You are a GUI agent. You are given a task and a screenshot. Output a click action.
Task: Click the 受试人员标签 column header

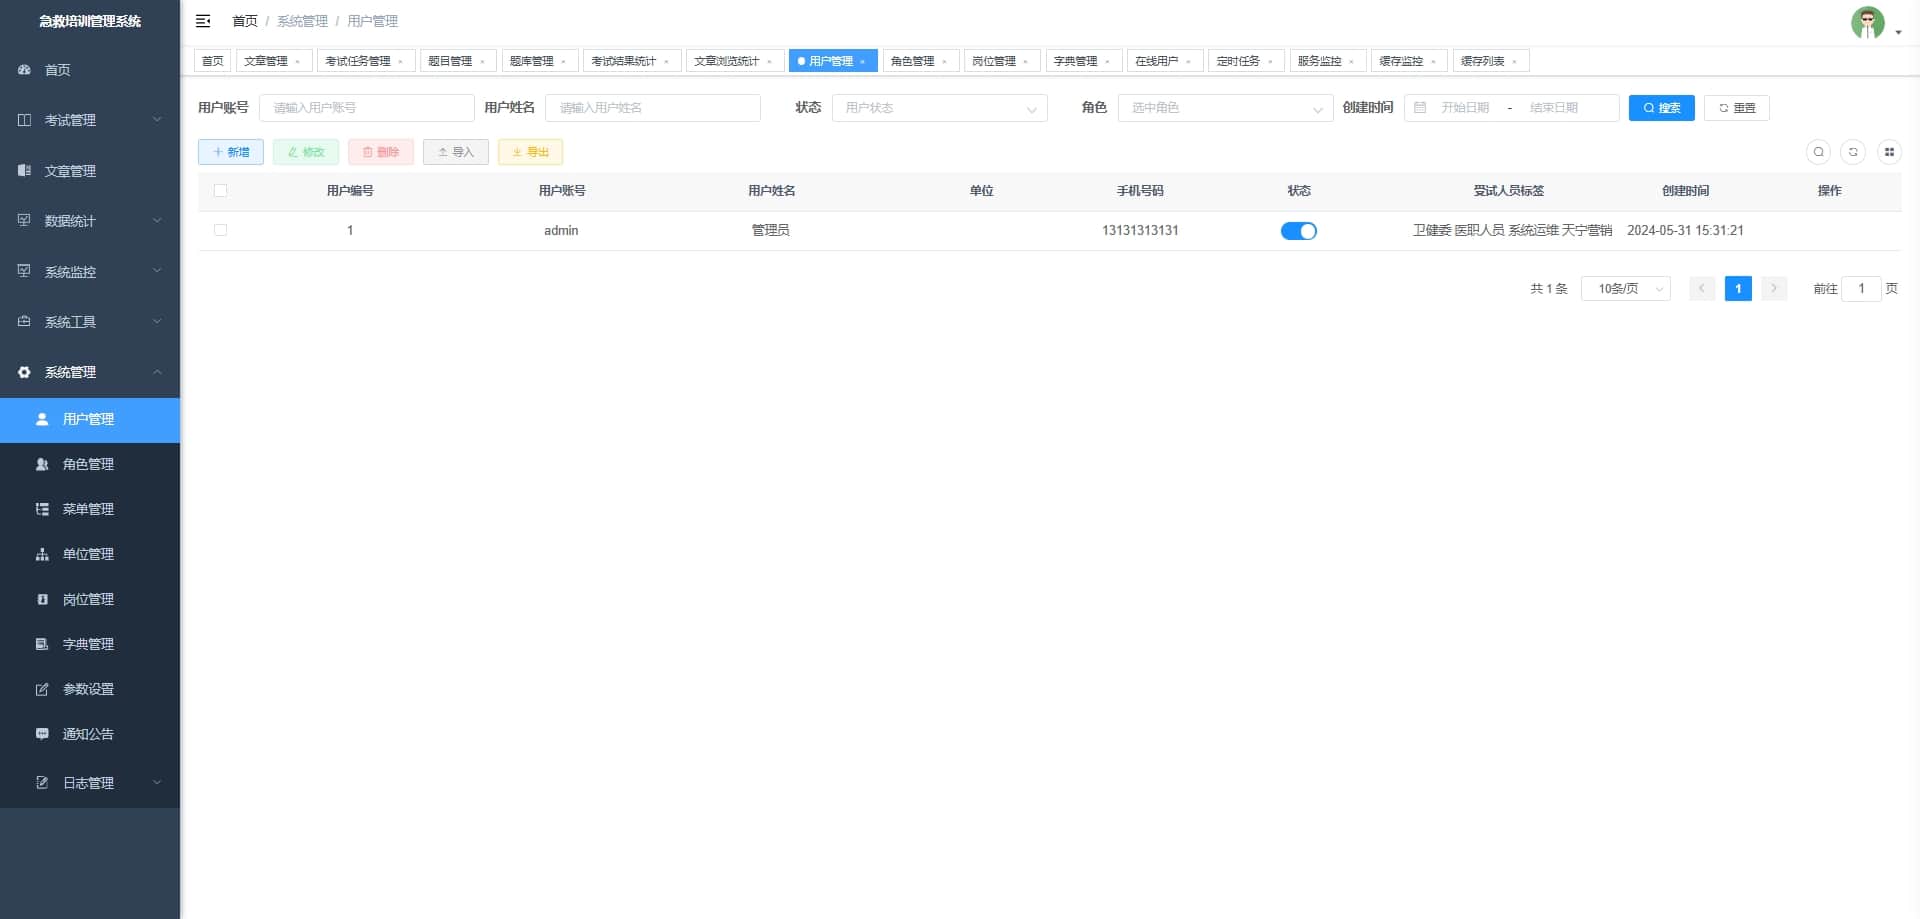(1509, 191)
